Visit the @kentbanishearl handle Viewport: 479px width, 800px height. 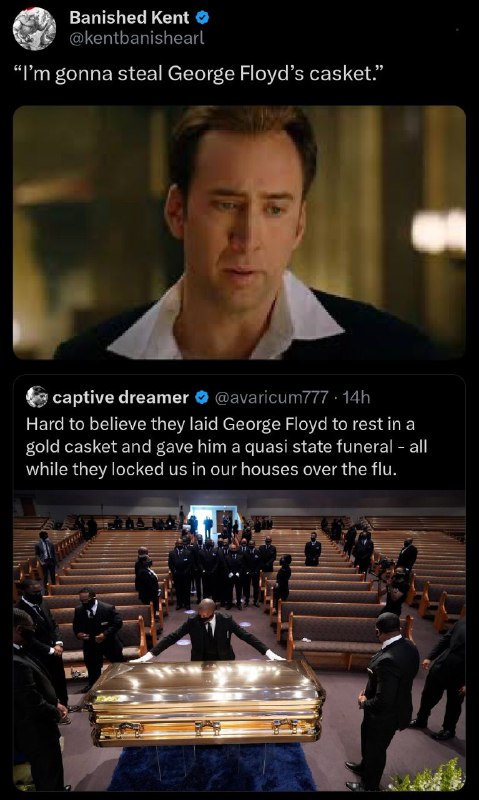136,38
